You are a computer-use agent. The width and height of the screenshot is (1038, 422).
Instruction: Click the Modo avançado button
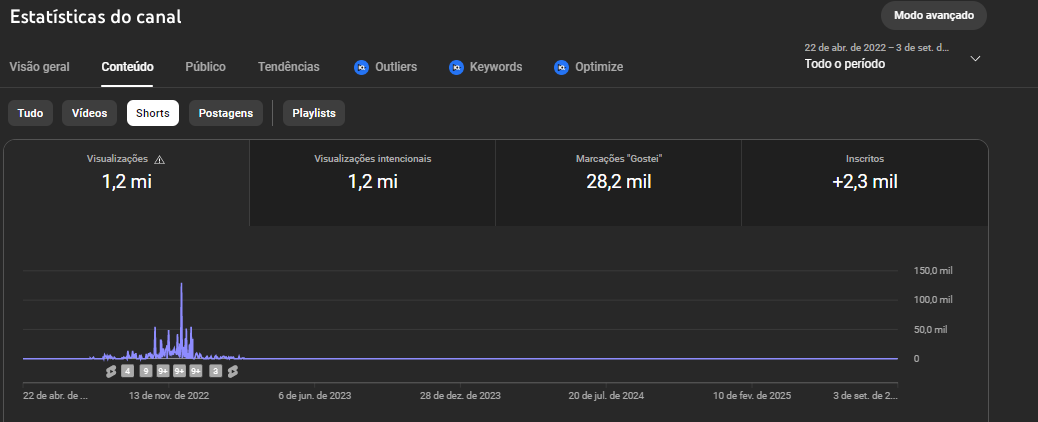(x=933, y=15)
